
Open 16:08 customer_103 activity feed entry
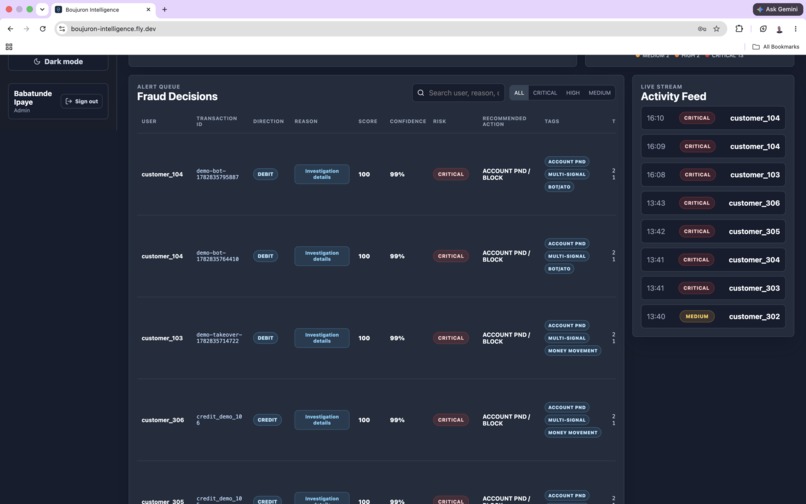(713, 175)
